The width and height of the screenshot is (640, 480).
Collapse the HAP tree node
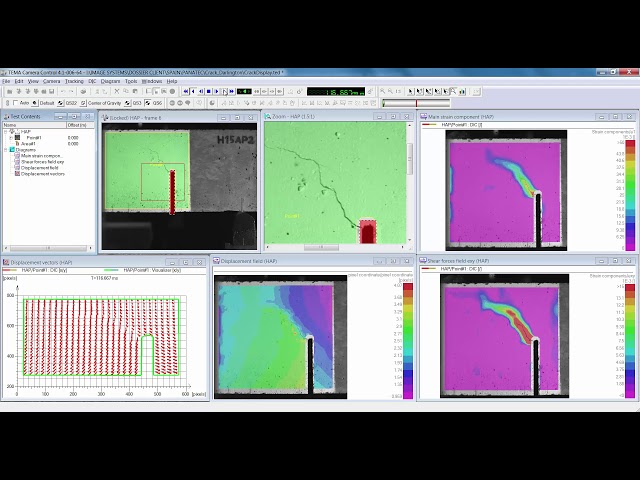[6, 132]
